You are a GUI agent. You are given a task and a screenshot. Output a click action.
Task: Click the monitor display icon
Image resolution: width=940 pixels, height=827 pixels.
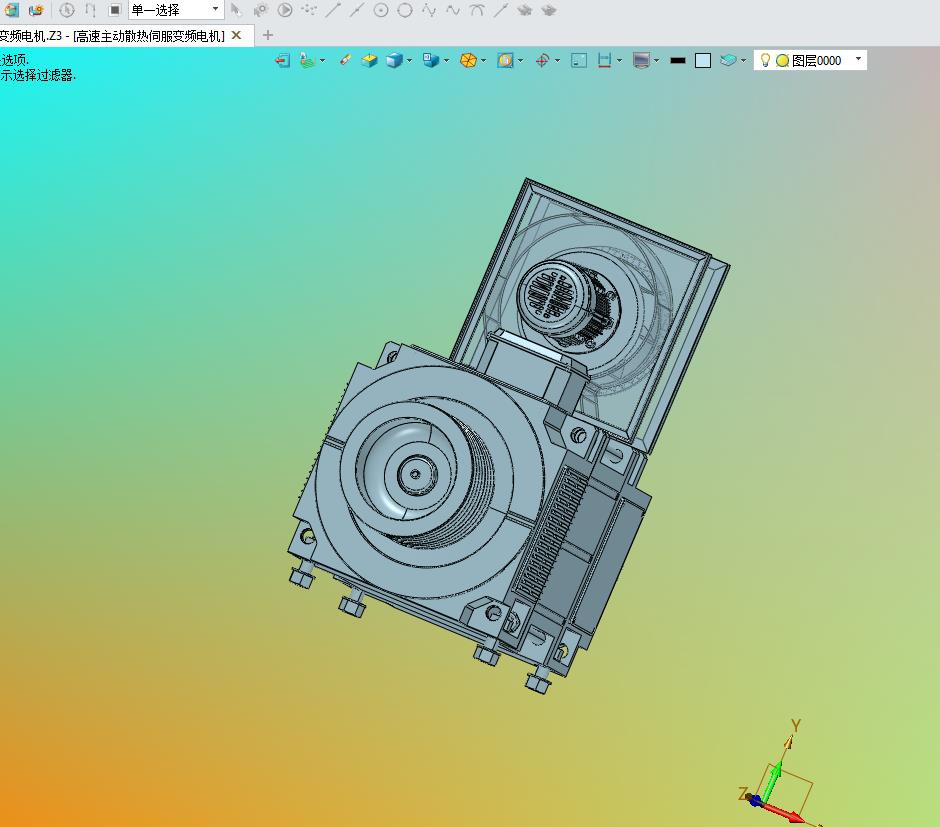click(x=641, y=61)
